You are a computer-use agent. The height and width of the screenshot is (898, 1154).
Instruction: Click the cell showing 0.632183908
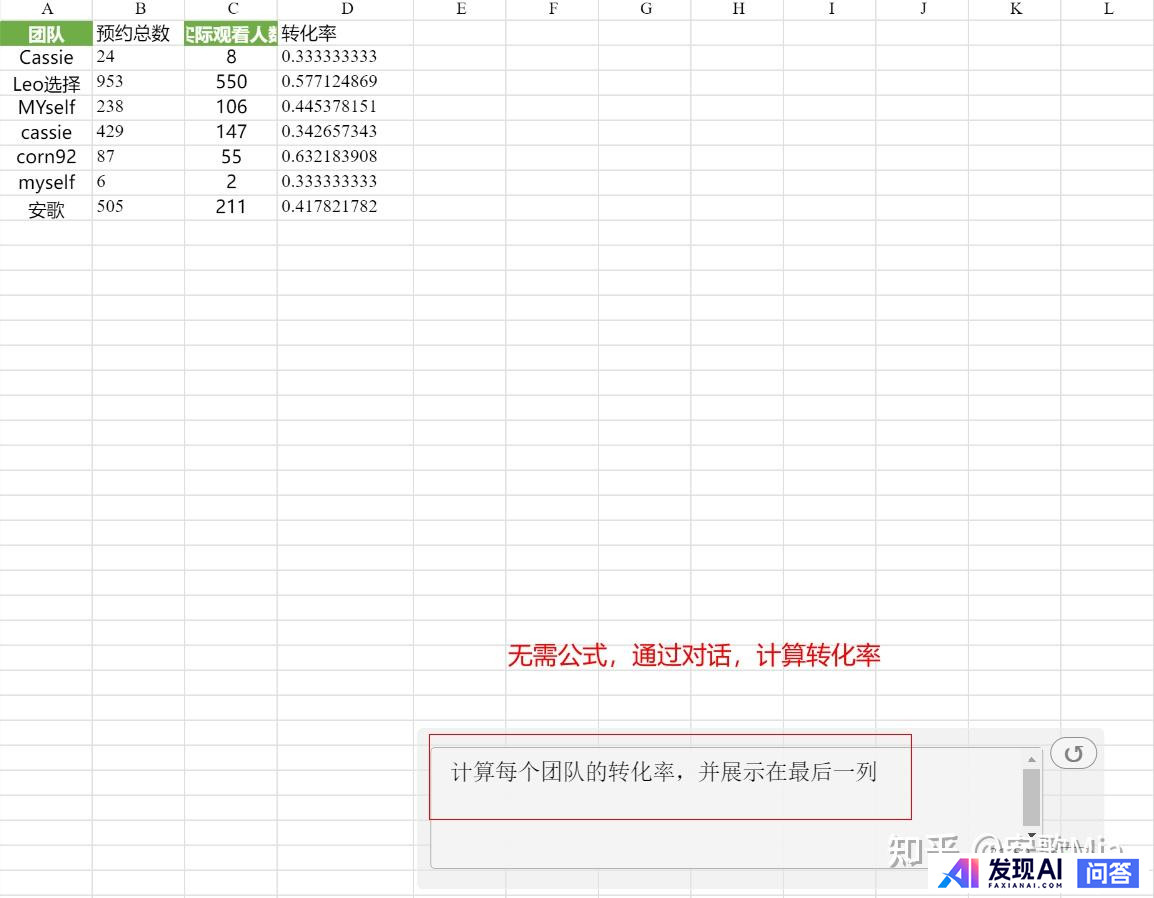(345, 158)
